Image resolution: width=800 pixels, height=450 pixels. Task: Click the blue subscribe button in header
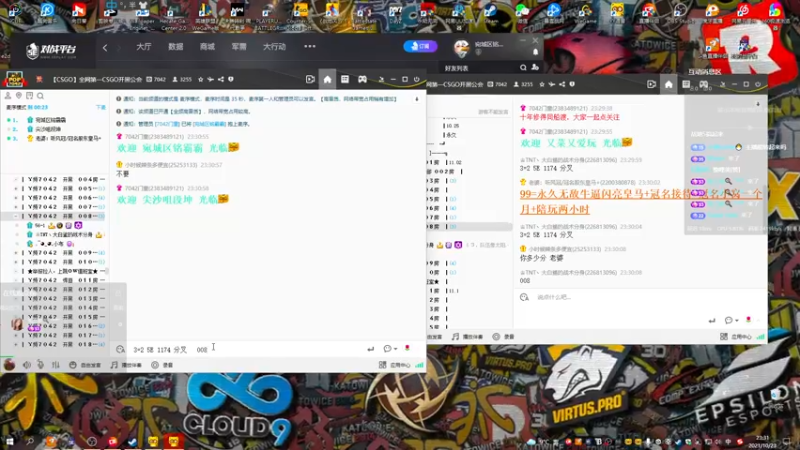click(420, 46)
